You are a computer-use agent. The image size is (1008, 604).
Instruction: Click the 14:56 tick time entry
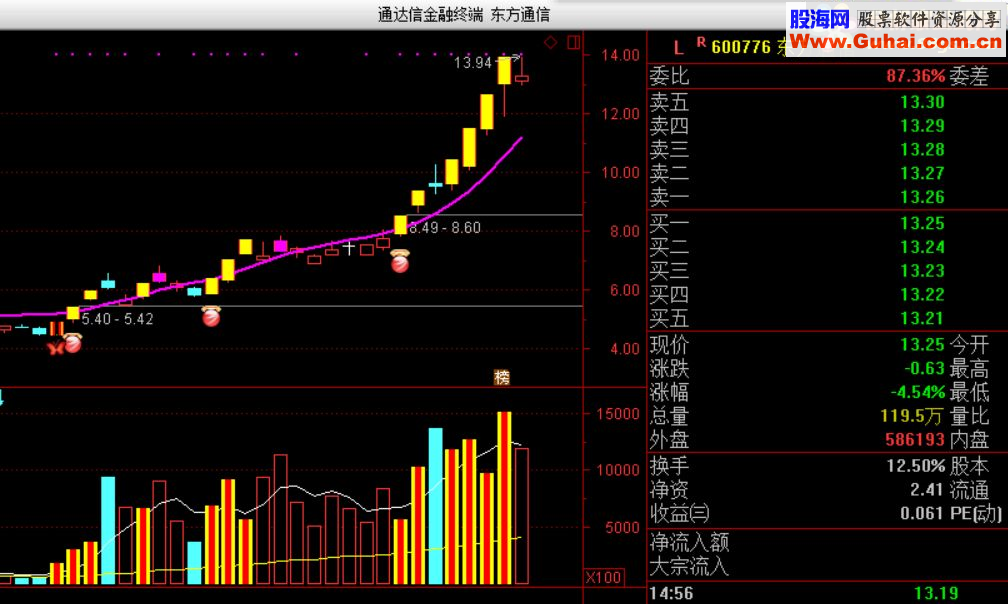tap(671, 594)
